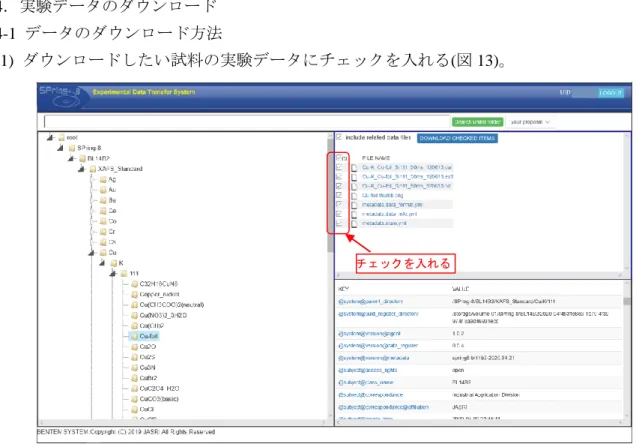Click file icon of metadata.main.yml
This screenshot has height=447, width=639.
354,224
